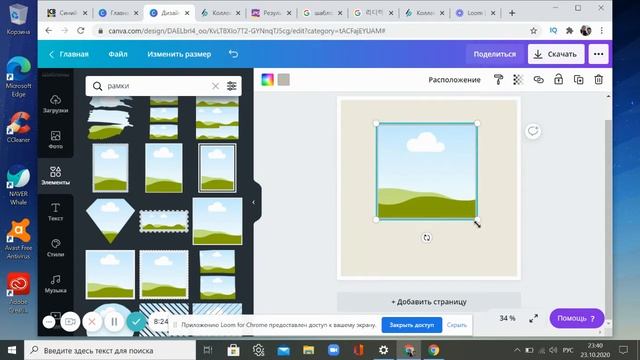Select the double-bordered portrait frame thumbnail
This screenshot has height=360, width=640.
(217, 168)
